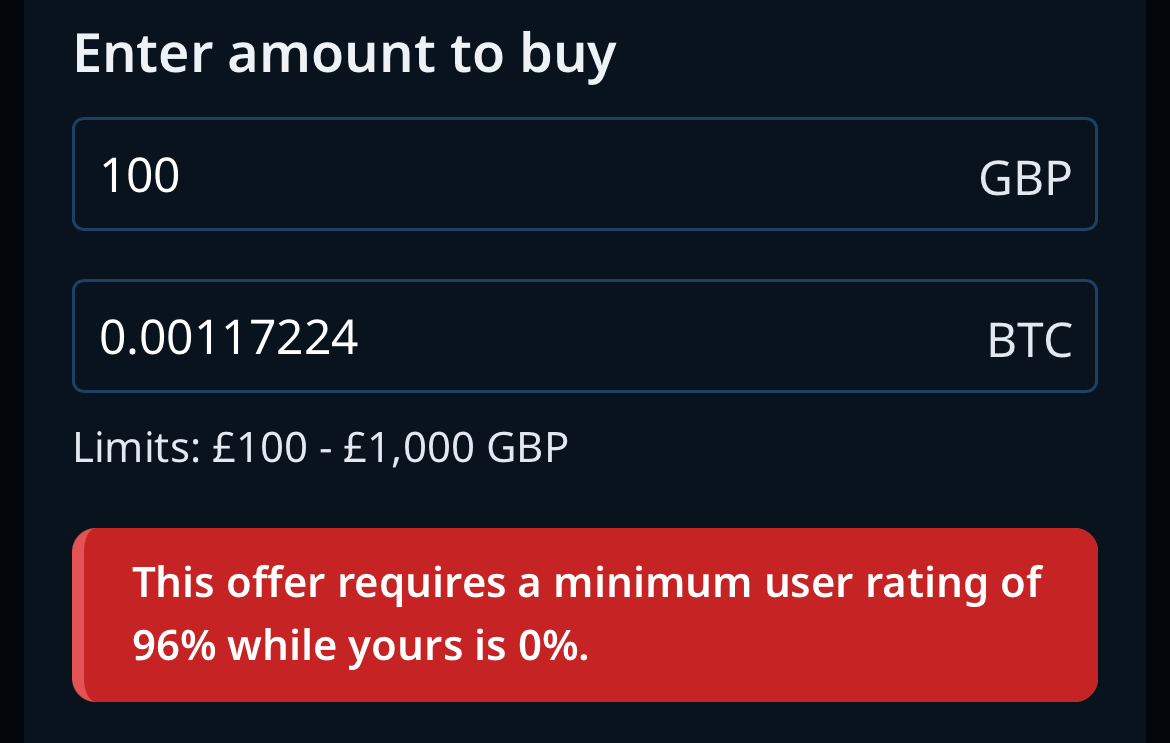The width and height of the screenshot is (1170, 743).
Task: Click the GBP currency label
Action: [x=1025, y=180]
